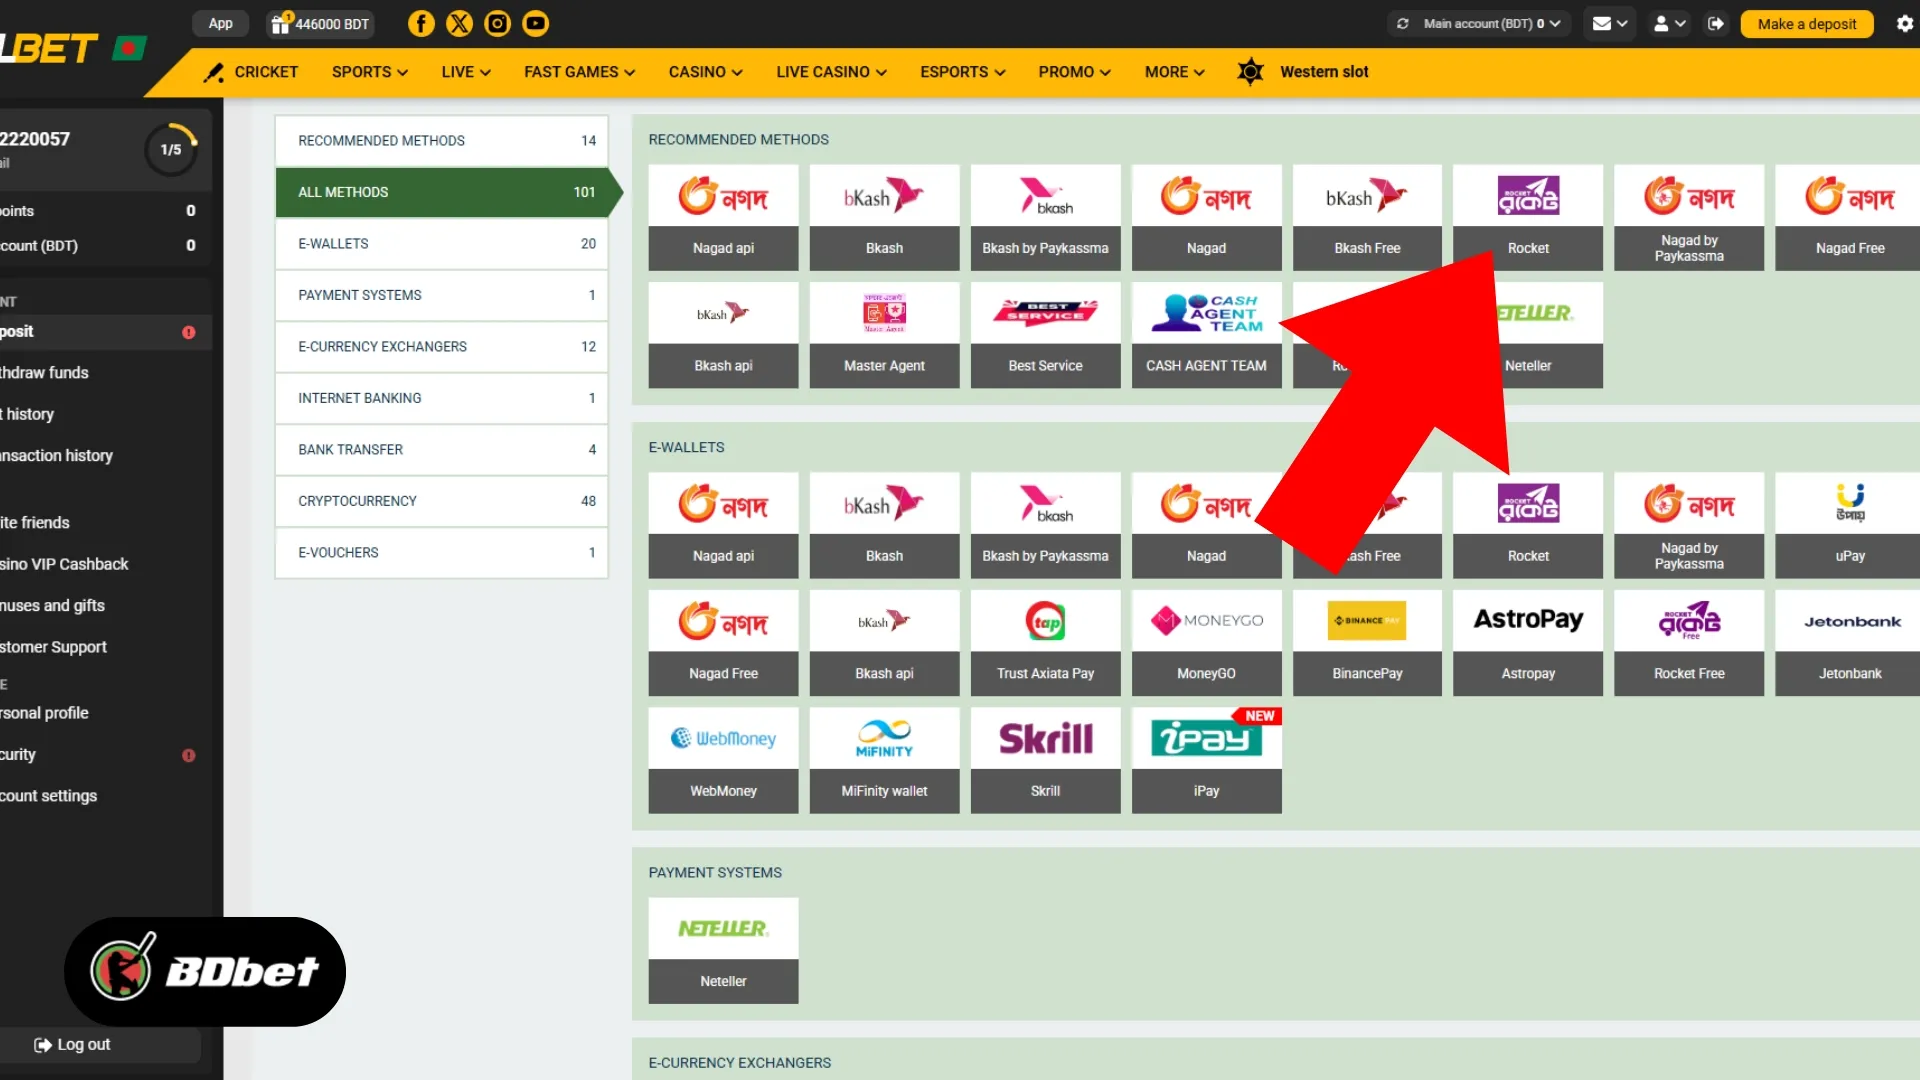The image size is (1920, 1080).
Task: Select Skrill wallet
Action: click(x=1045, y=760)
